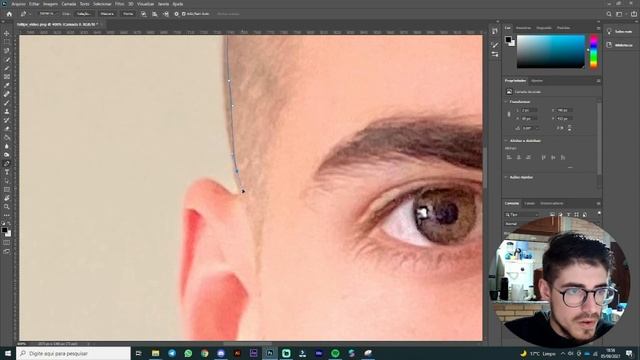Click path operations icon in options bar
This screenshot has height=360, width=640.
pyautogui.click(x=144, y=14)
